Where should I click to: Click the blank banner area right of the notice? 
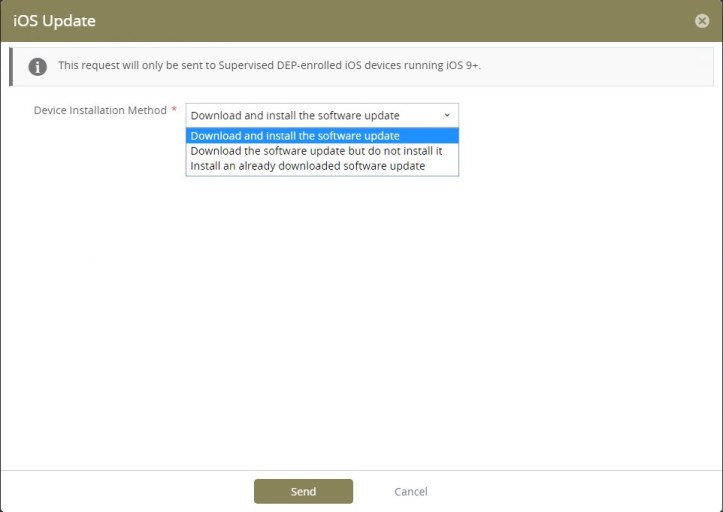point(600,66)
